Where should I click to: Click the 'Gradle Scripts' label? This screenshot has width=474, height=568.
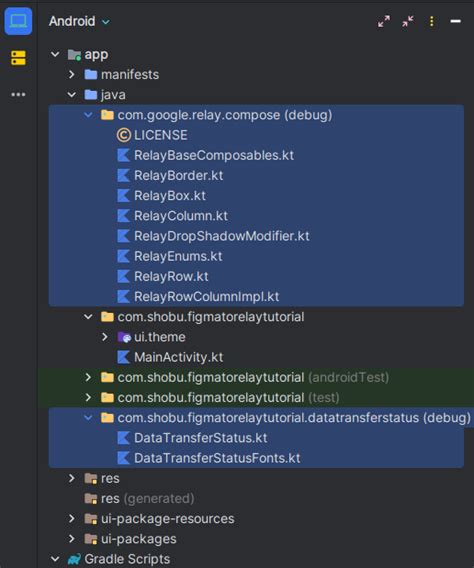click(x=127, y=559)
